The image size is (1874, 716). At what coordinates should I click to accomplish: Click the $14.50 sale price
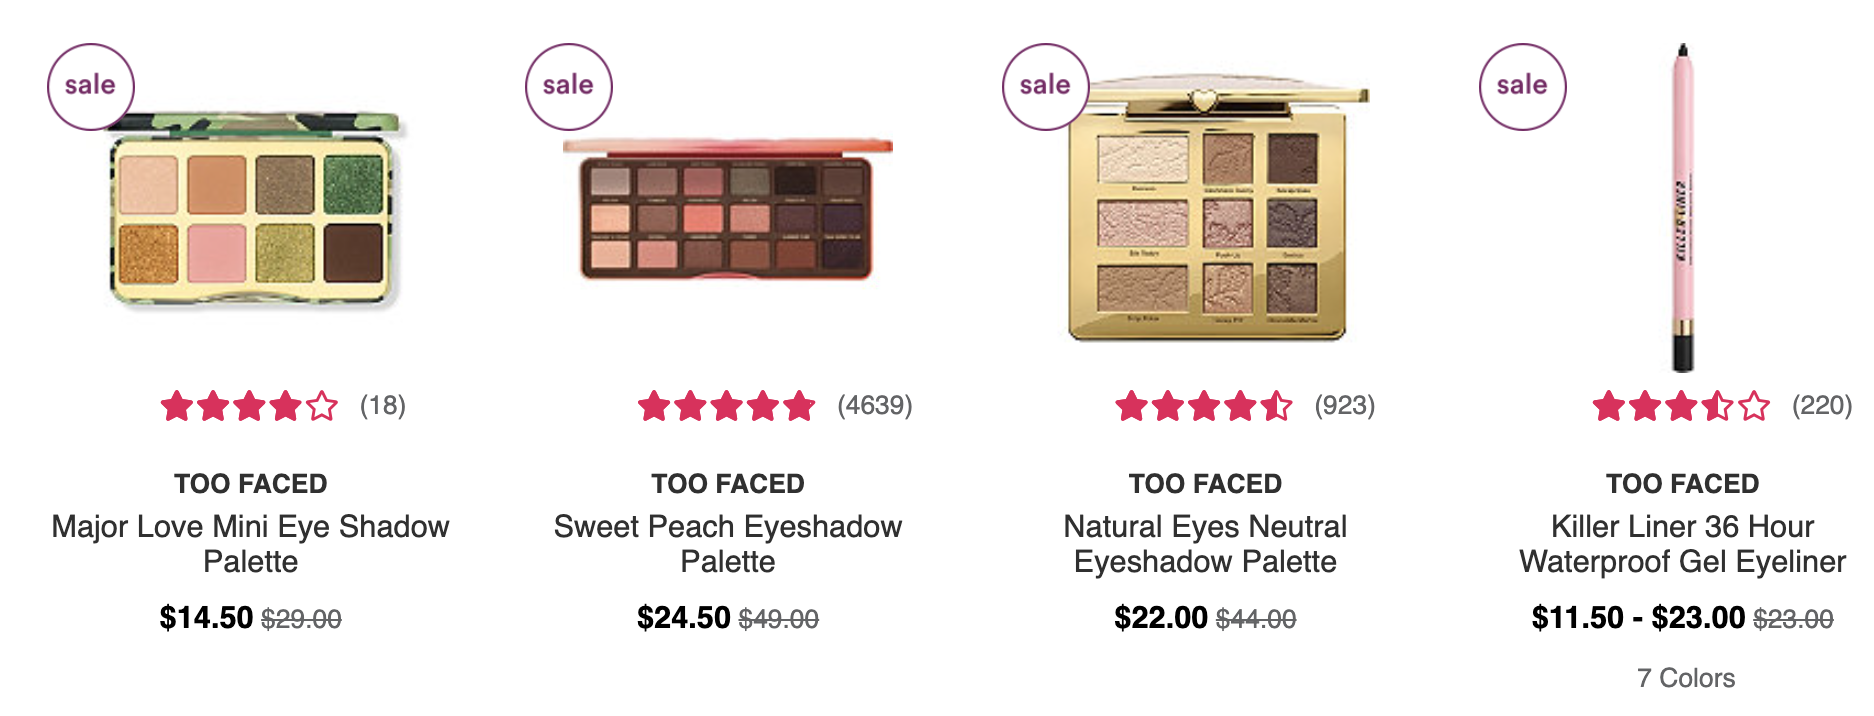pos(206,618)
